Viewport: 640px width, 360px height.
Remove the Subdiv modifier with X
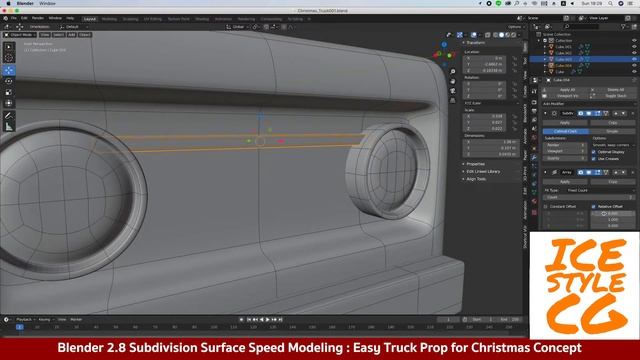pos(633,113)
